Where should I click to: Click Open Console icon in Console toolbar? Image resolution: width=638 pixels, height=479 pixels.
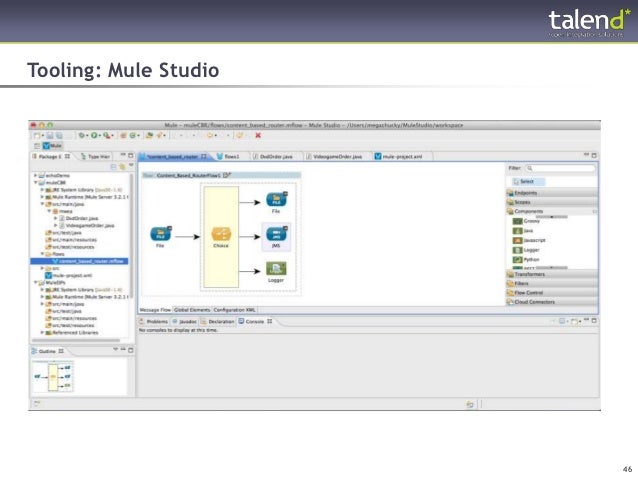[576, 321]
